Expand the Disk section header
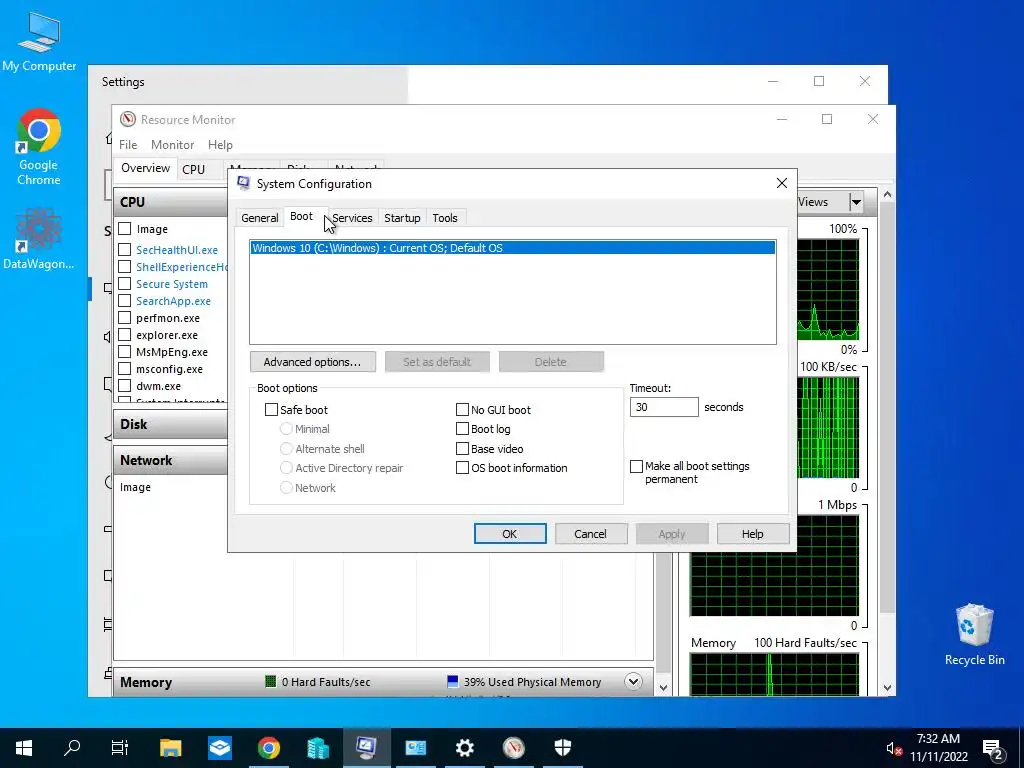1024x768 pixels. click(170, 424)
